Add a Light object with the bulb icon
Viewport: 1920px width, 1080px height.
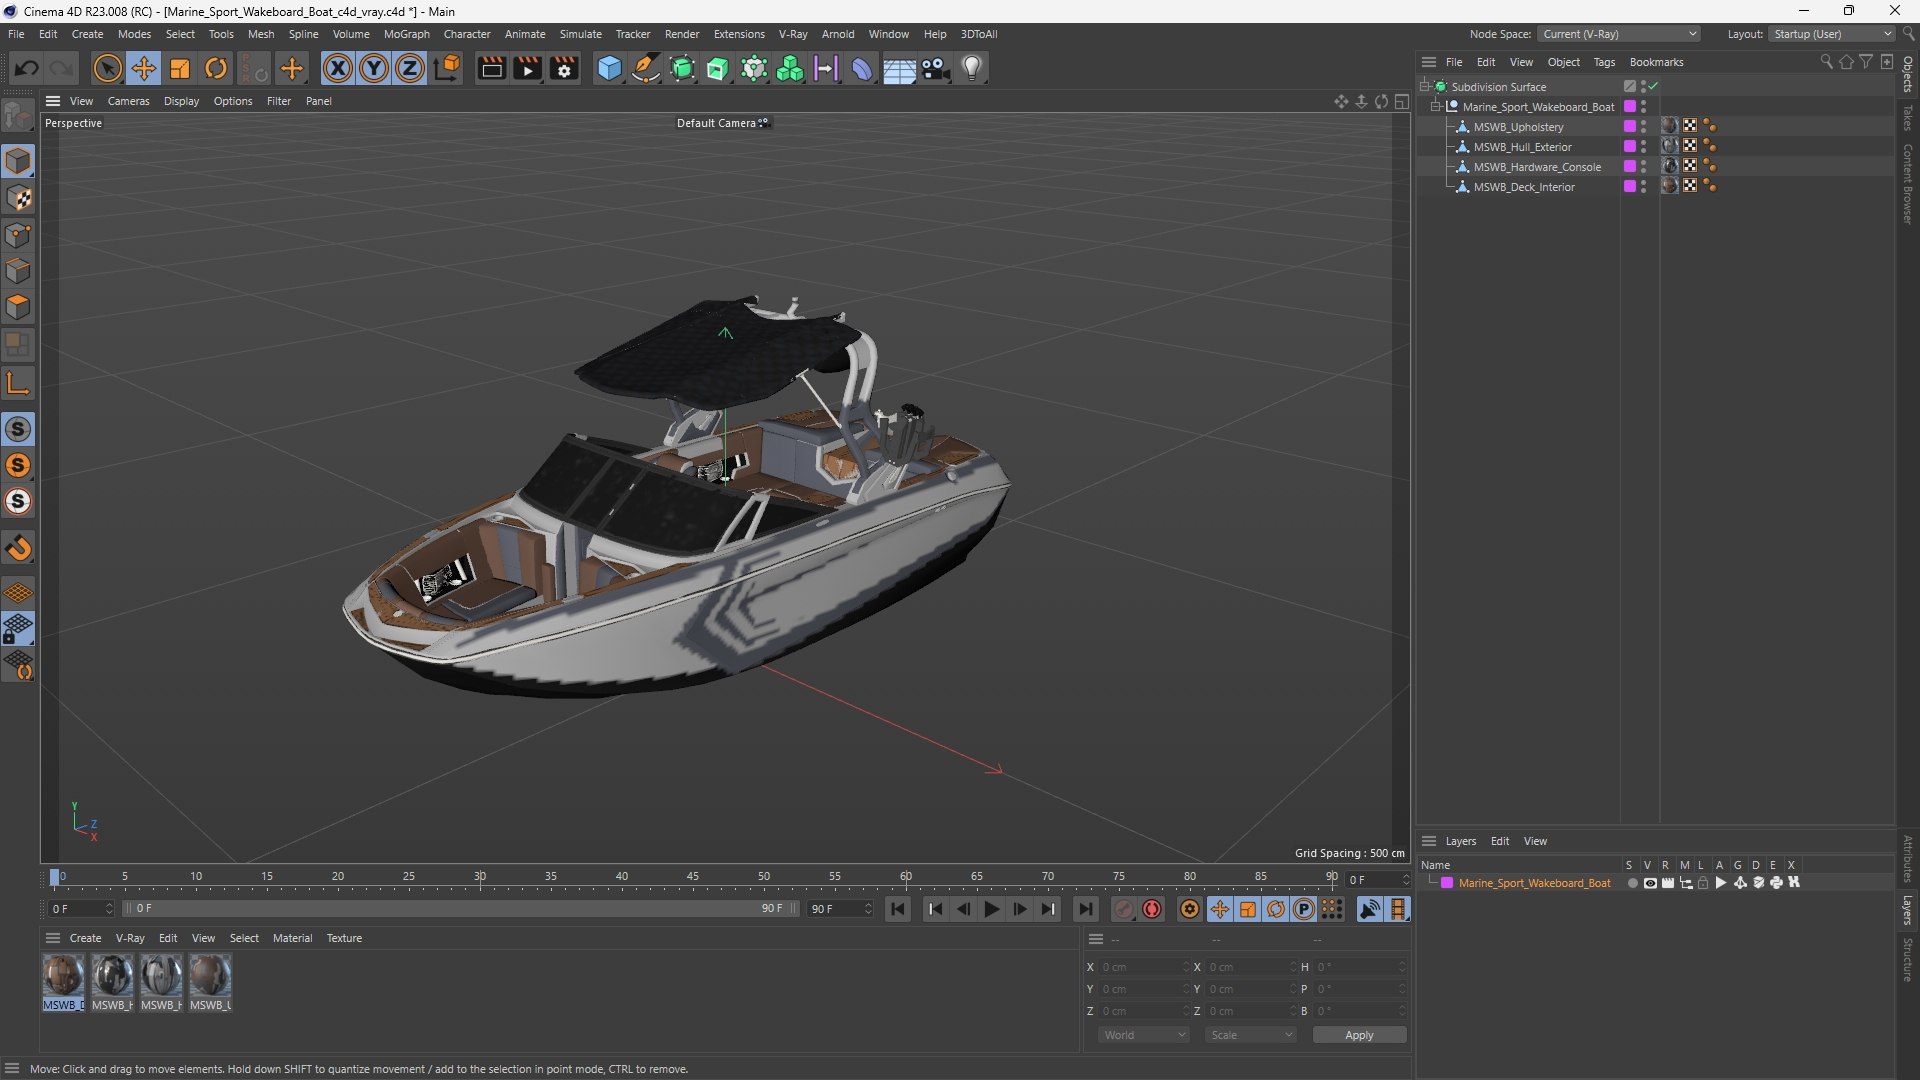(972, 68)
